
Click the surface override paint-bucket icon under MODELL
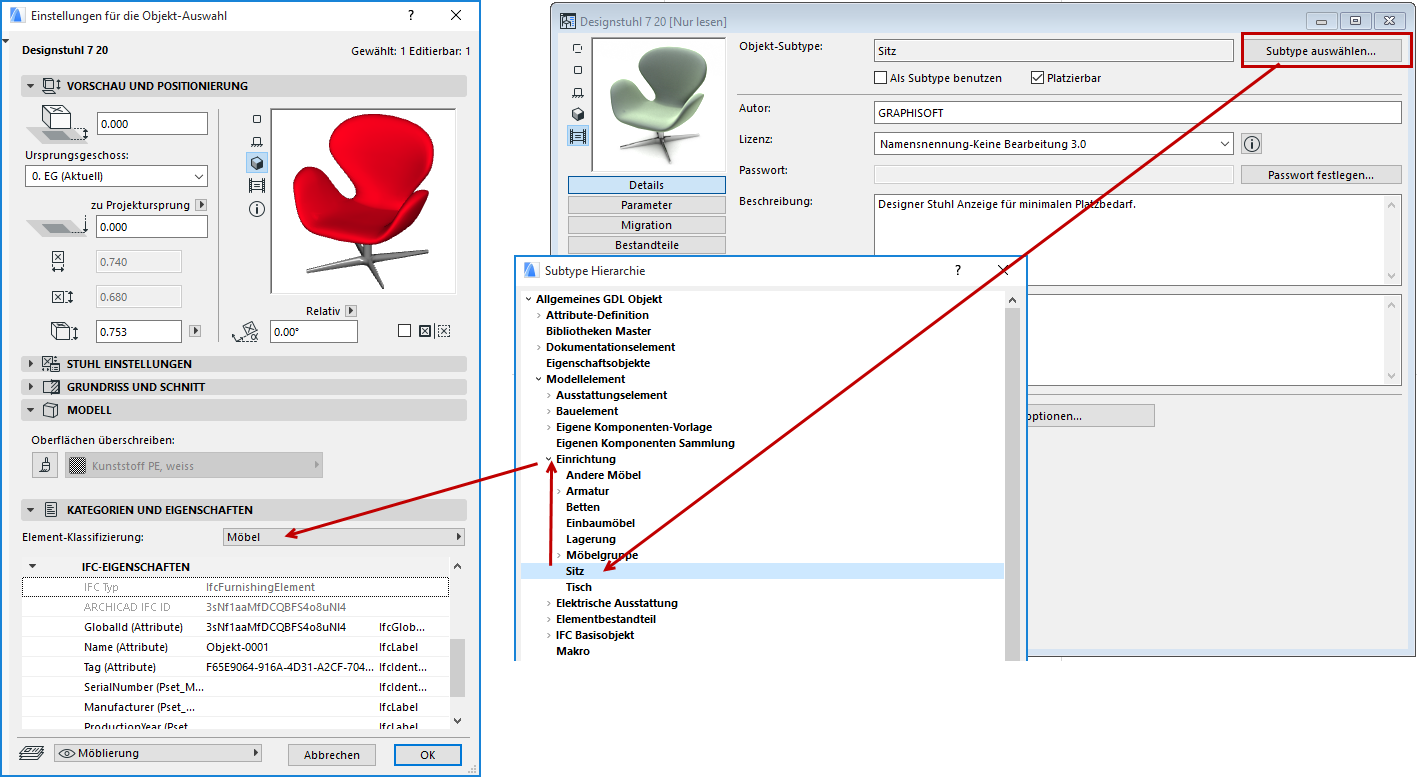[44, 464]
